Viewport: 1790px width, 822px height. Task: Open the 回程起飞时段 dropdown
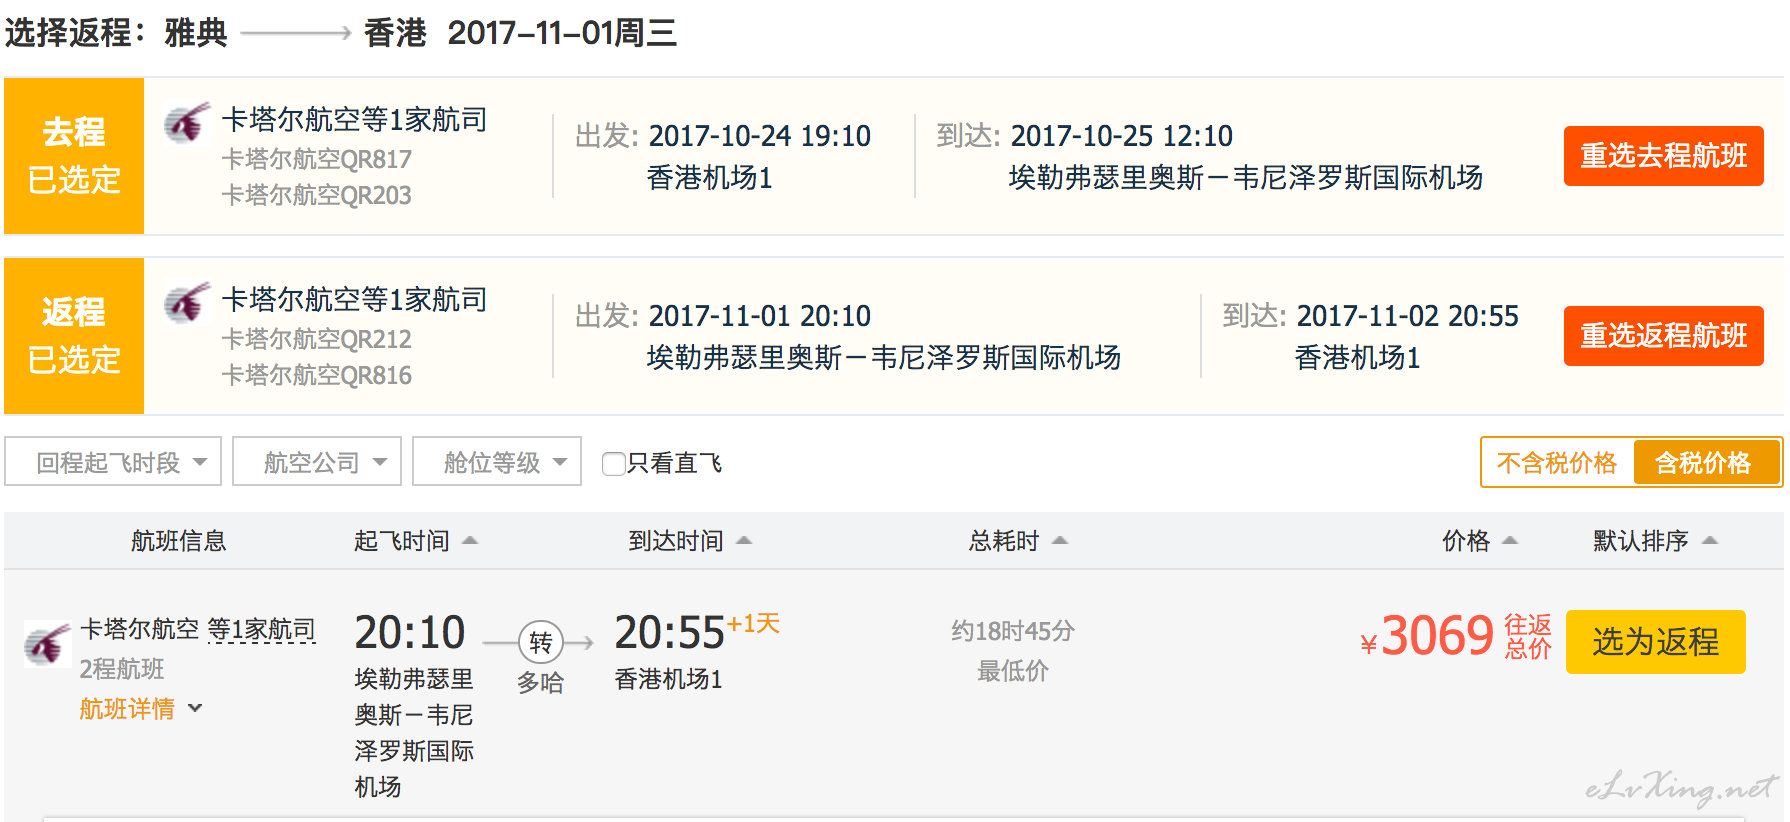(x=113, y=462)
